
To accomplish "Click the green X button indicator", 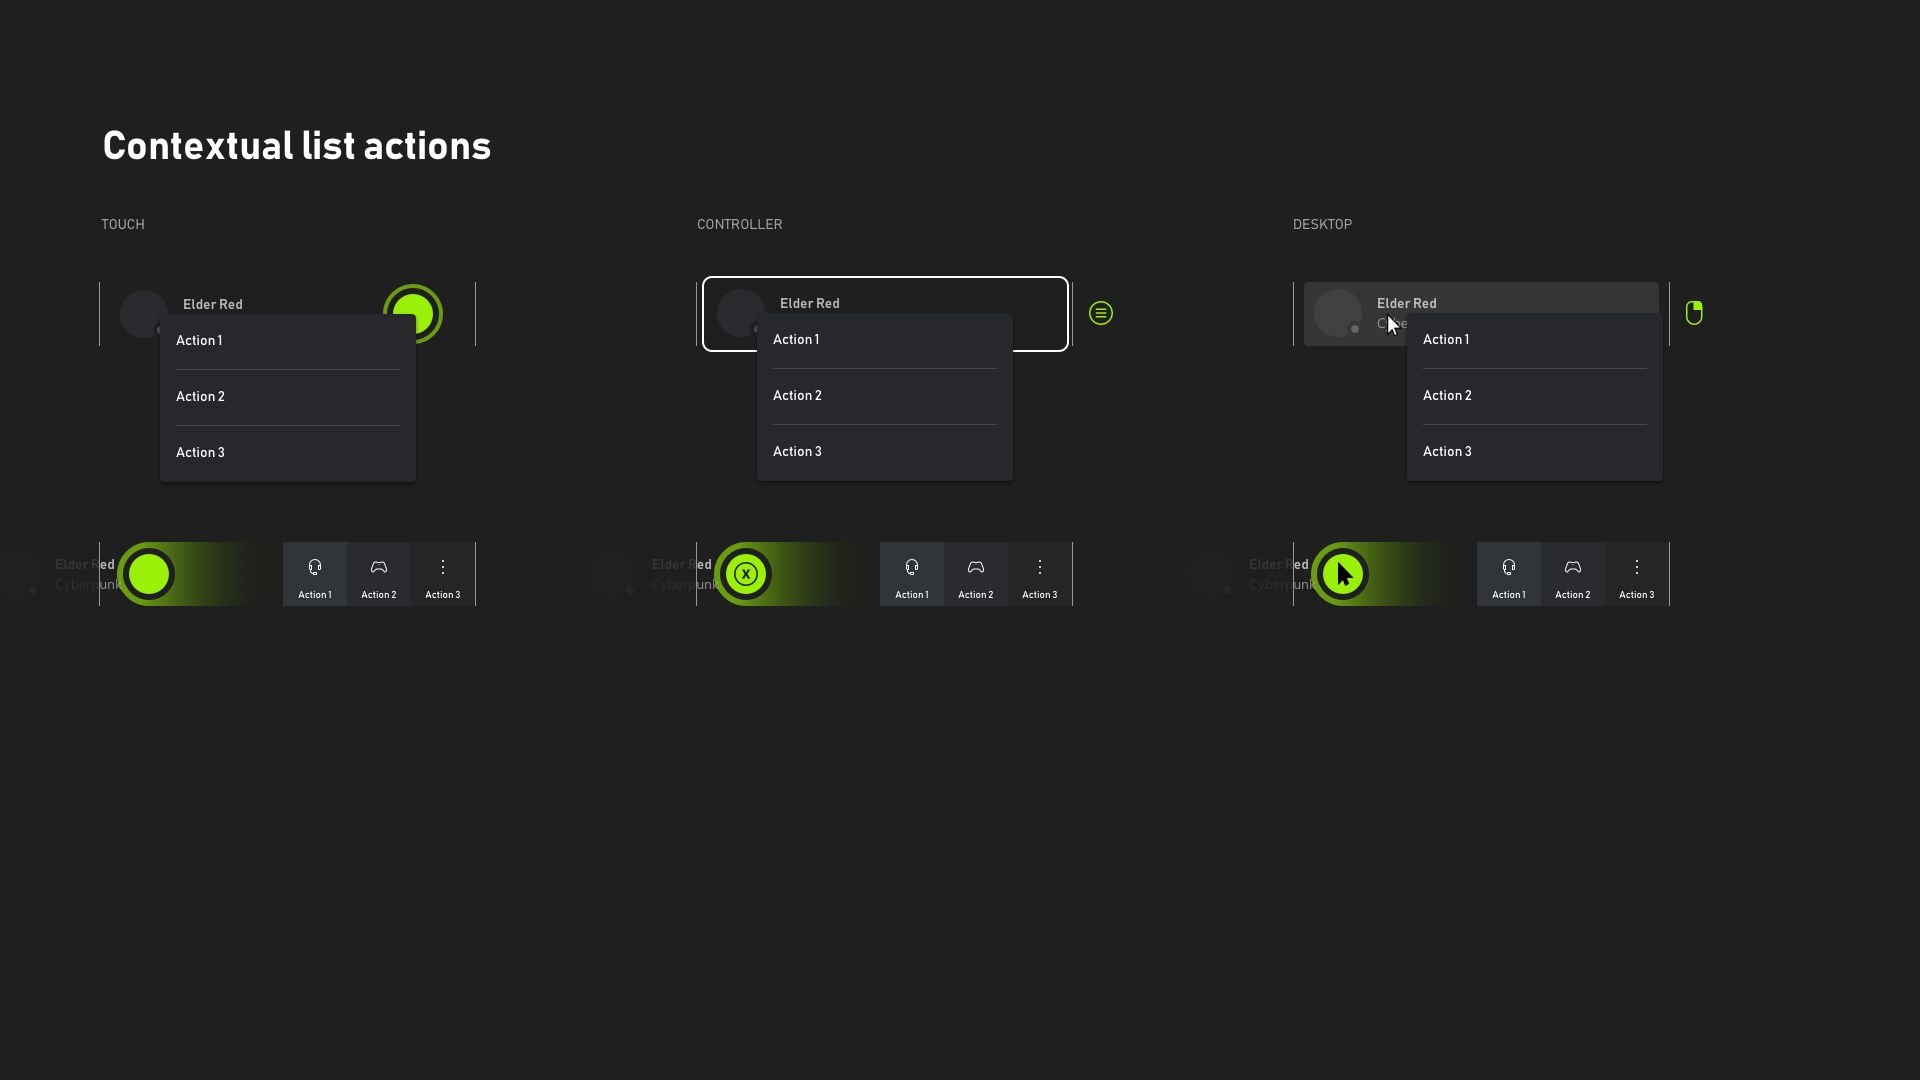I will pyautogui.click(x=745, y=574).
